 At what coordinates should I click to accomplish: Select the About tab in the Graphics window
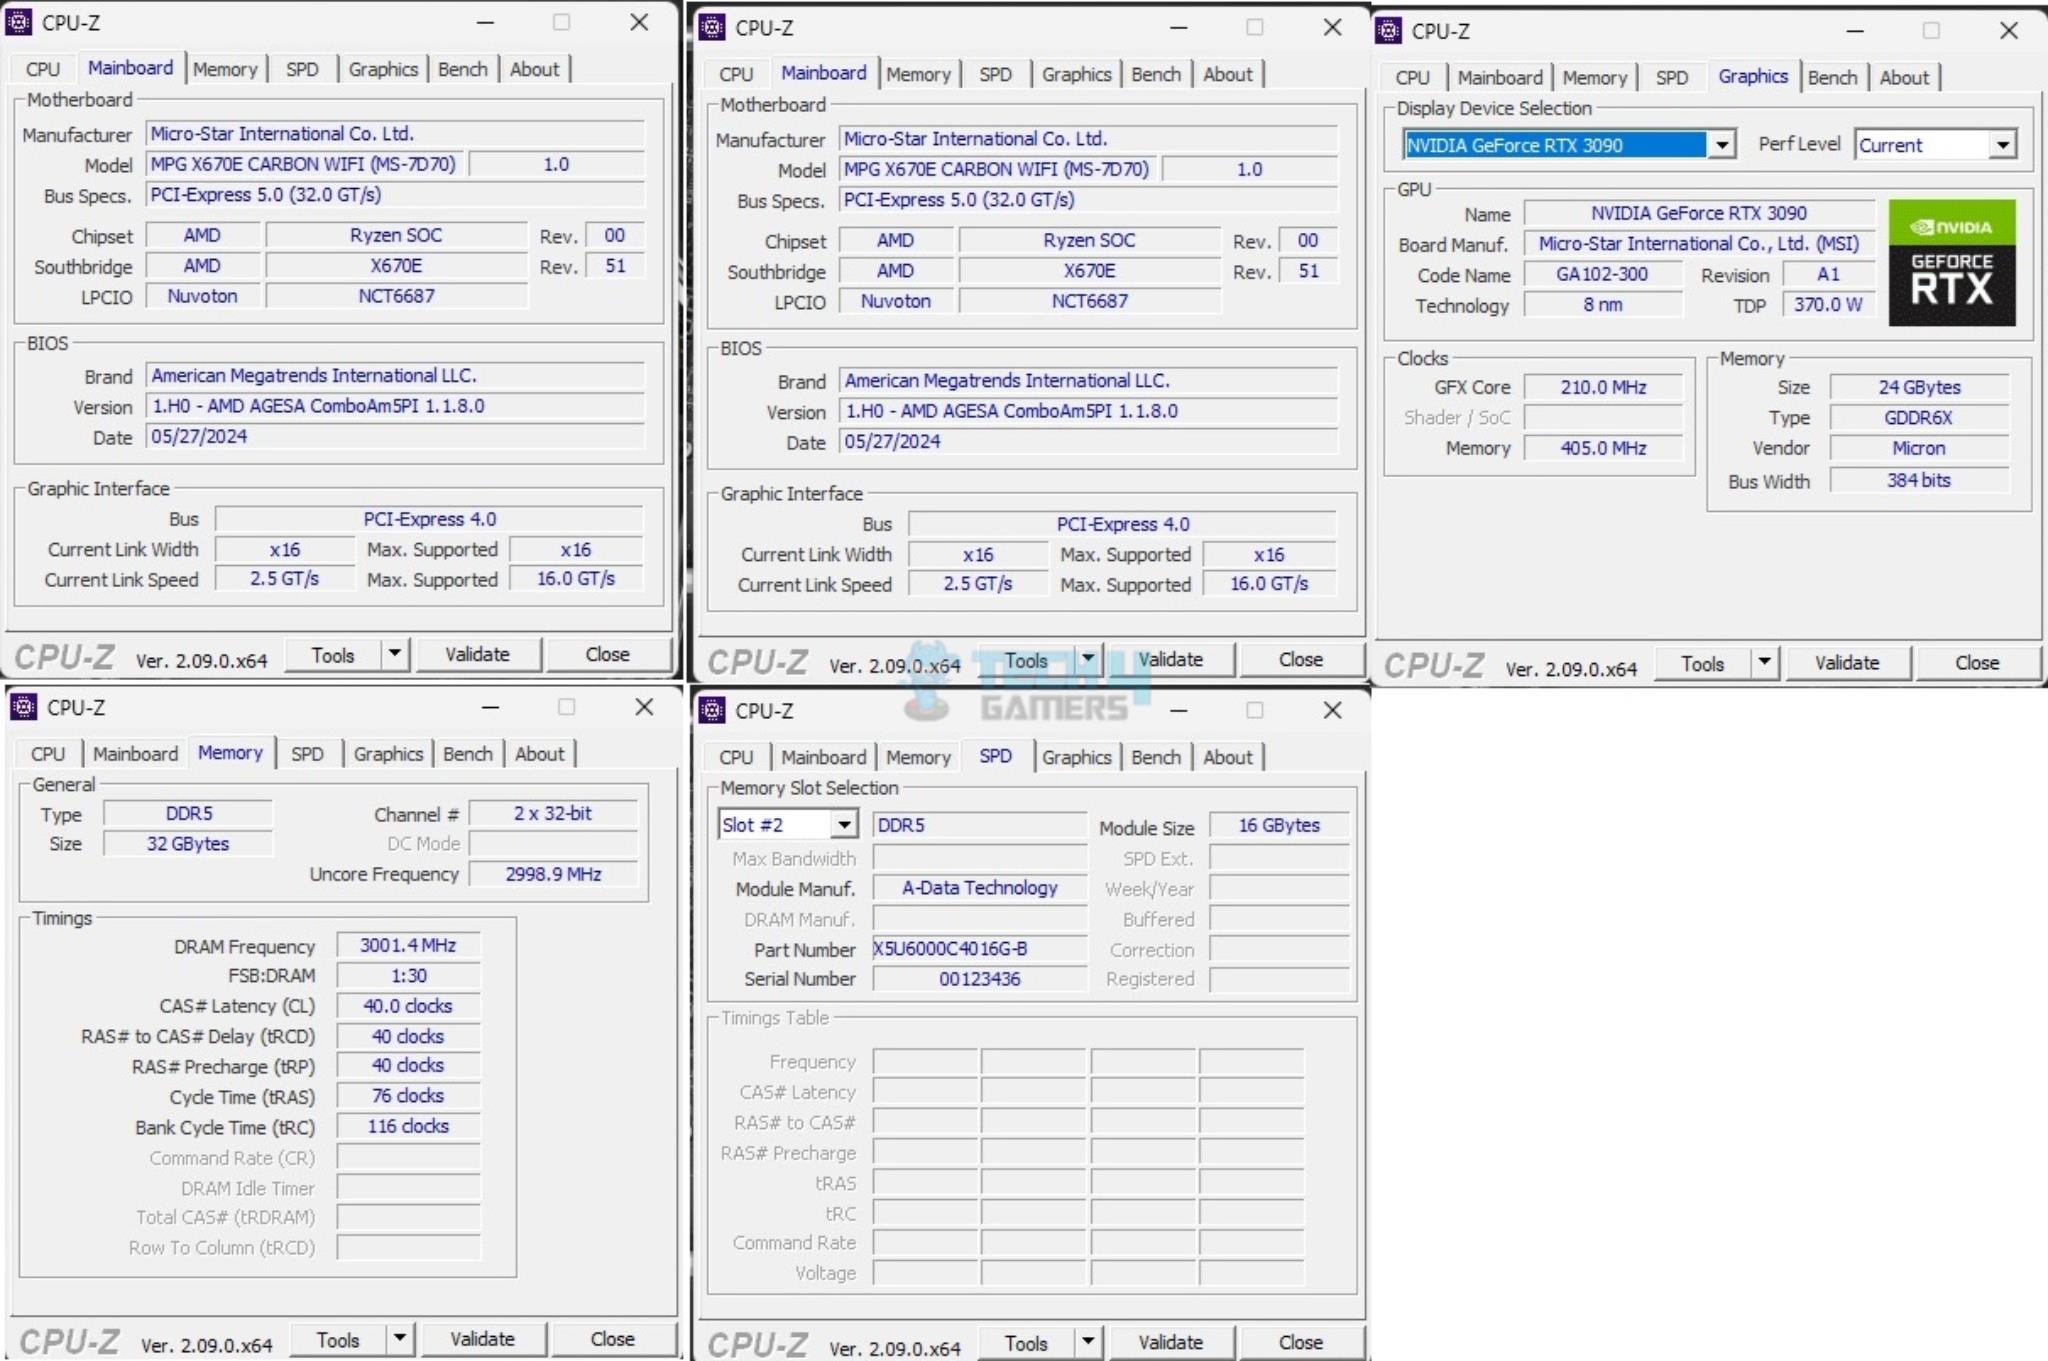[1903, 78]
